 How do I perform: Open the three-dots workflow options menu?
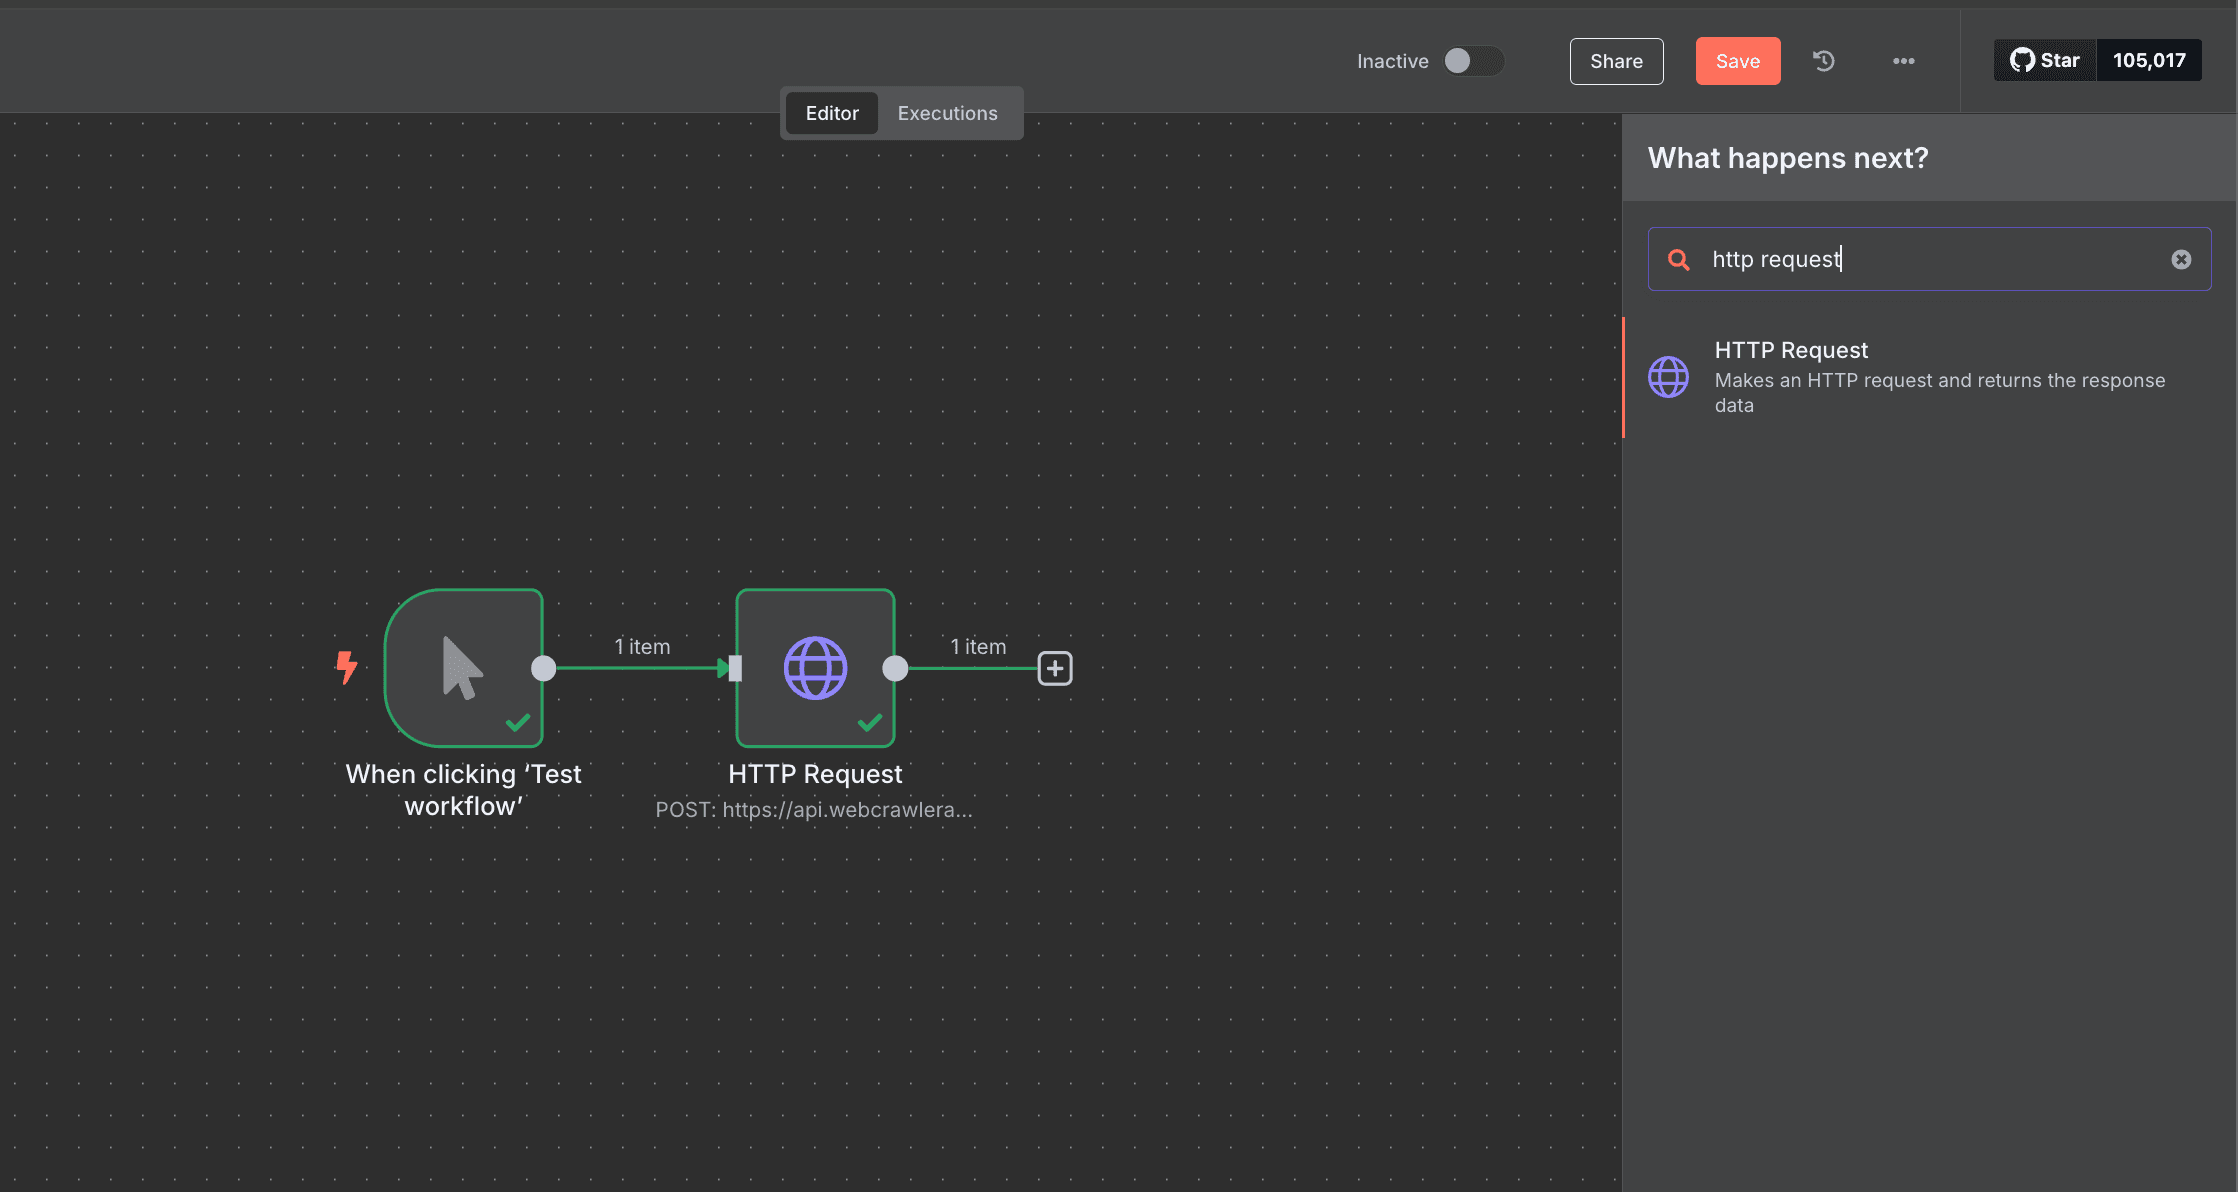[x=1904, y=61]
